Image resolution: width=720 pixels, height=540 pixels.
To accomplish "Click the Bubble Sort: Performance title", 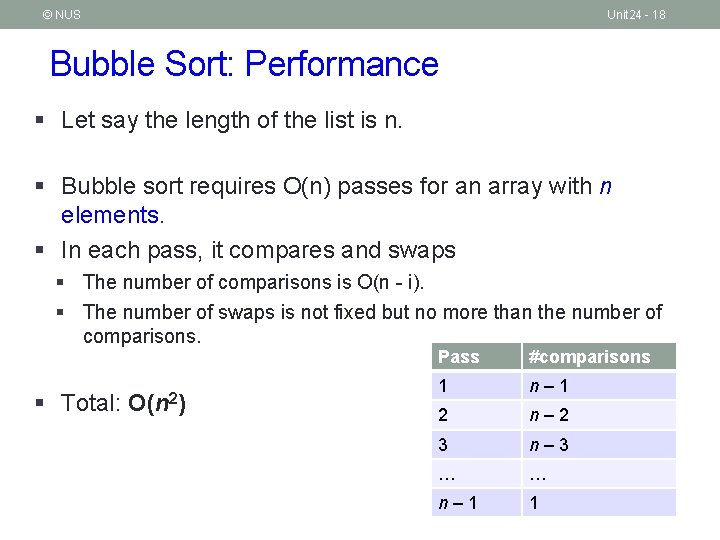I will click(x=244, y=63).
